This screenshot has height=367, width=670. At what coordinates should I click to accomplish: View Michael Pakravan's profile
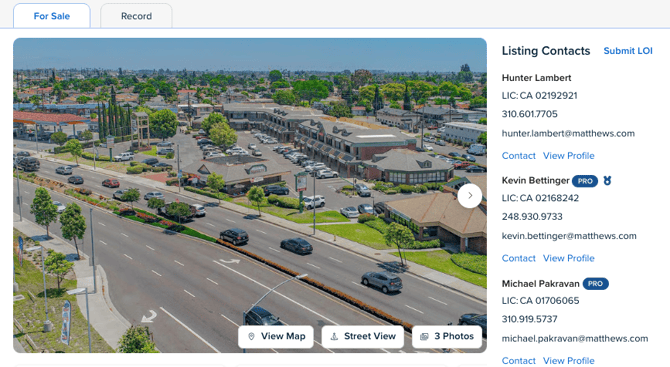pyautogui.click(x=569, y=361)
